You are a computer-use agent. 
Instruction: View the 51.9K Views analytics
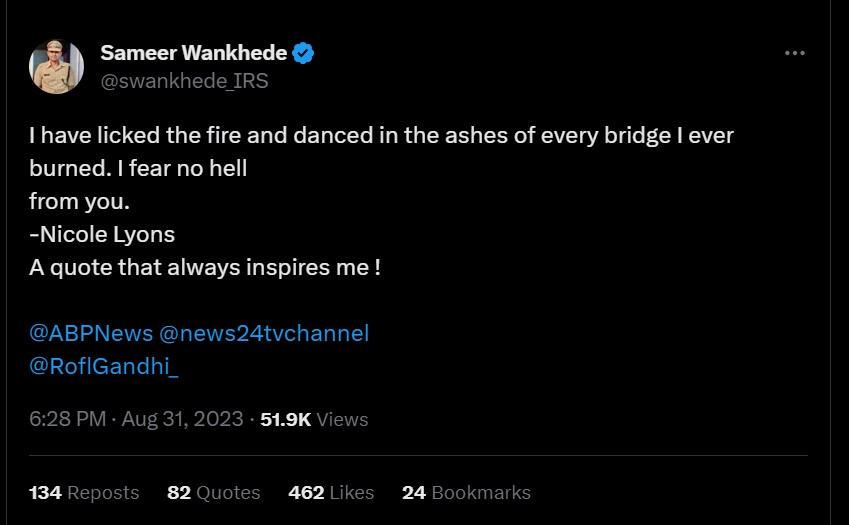314,419
